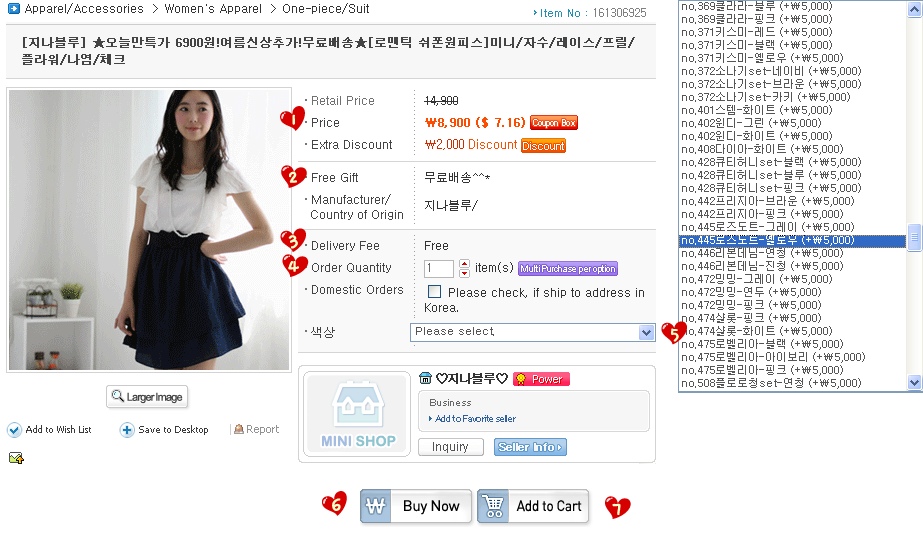Open the Apparel/Accessories breadcrumb link

(84, 9)
